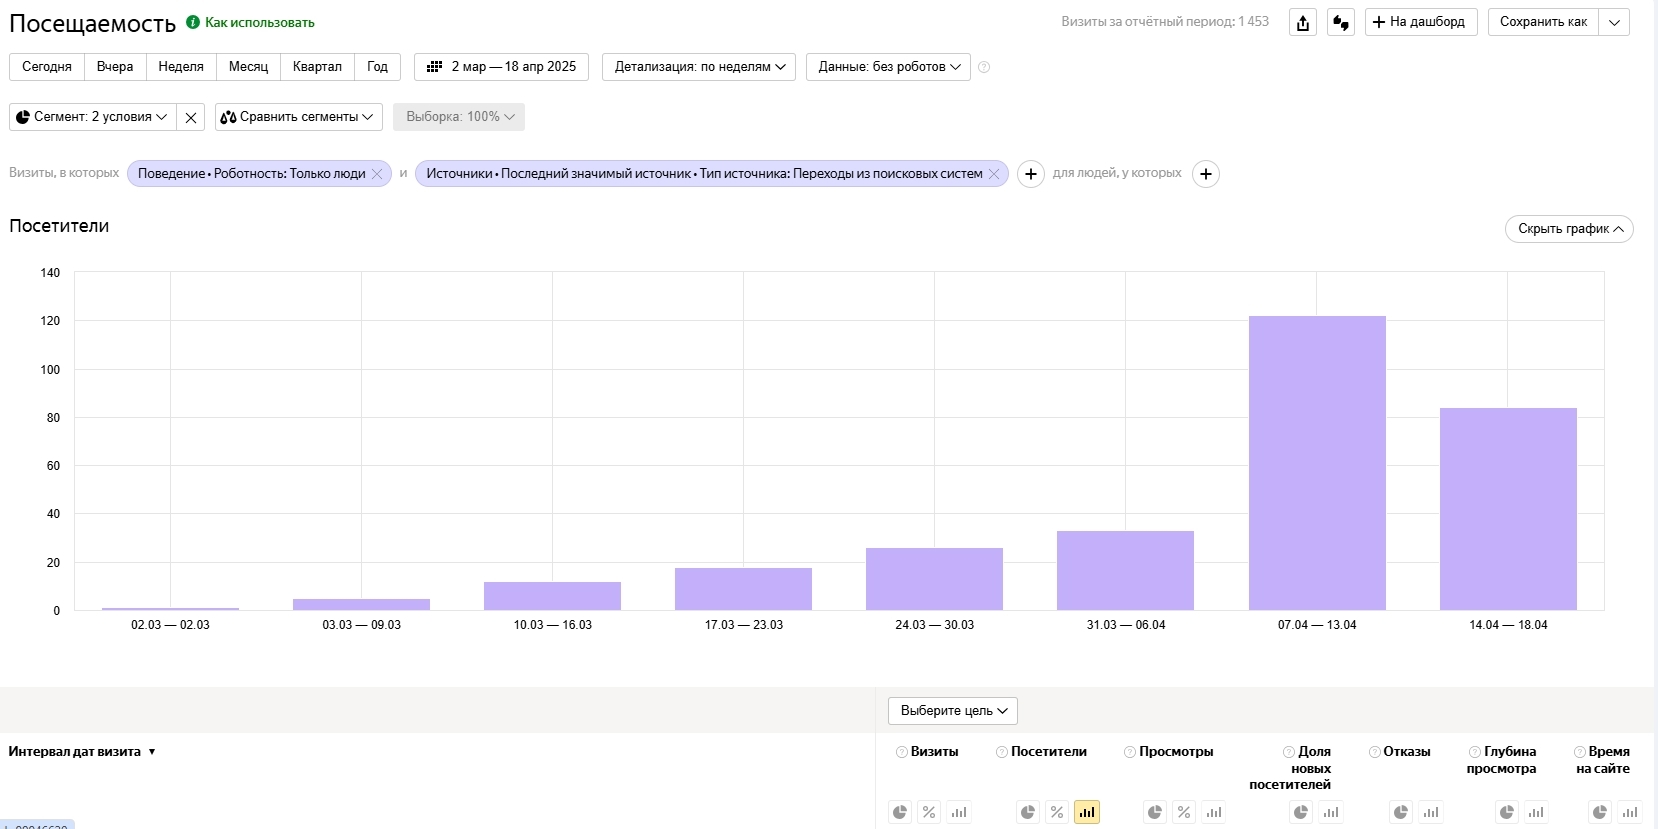The image size is (1658, 829).
Task: Switch period to Сегодня
Action: (47, 67)
